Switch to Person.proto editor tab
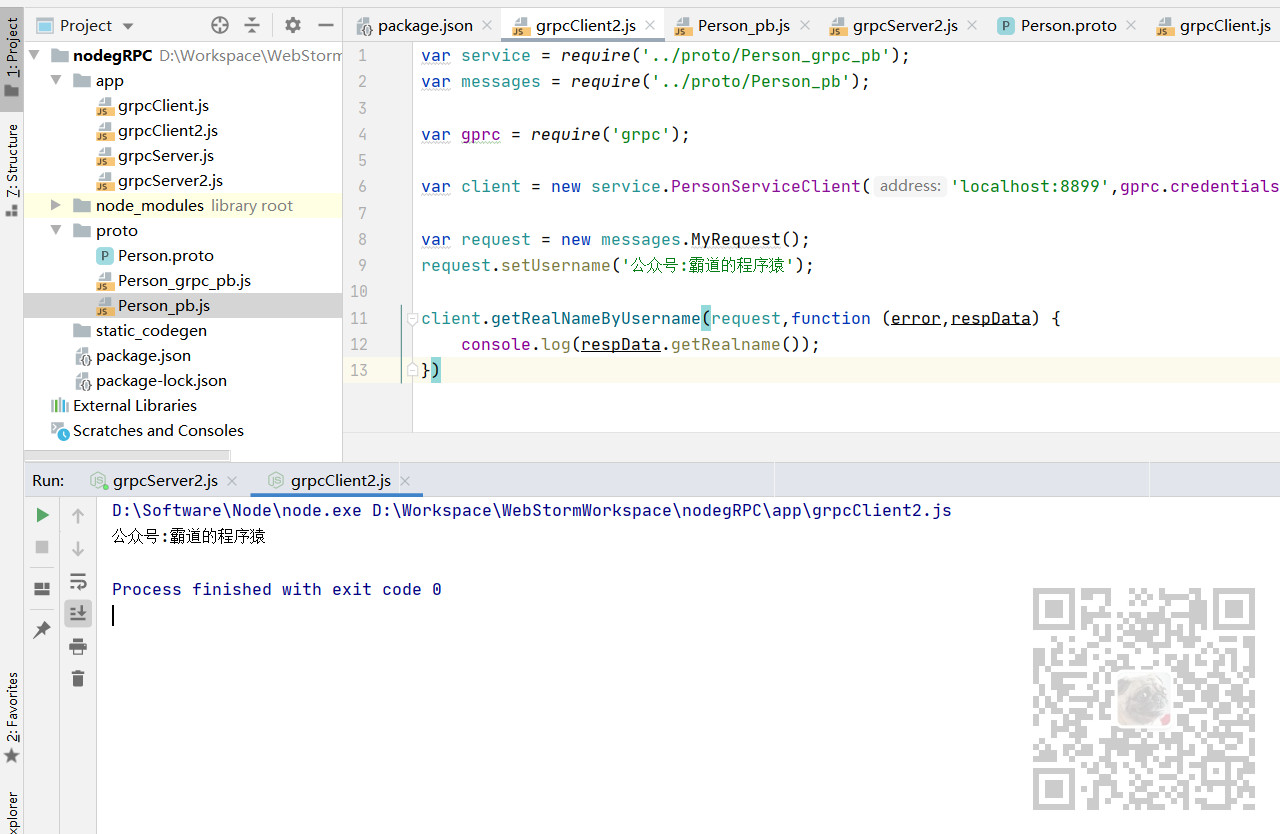Screen dimensions: 1280x834 click(1068, 25)
